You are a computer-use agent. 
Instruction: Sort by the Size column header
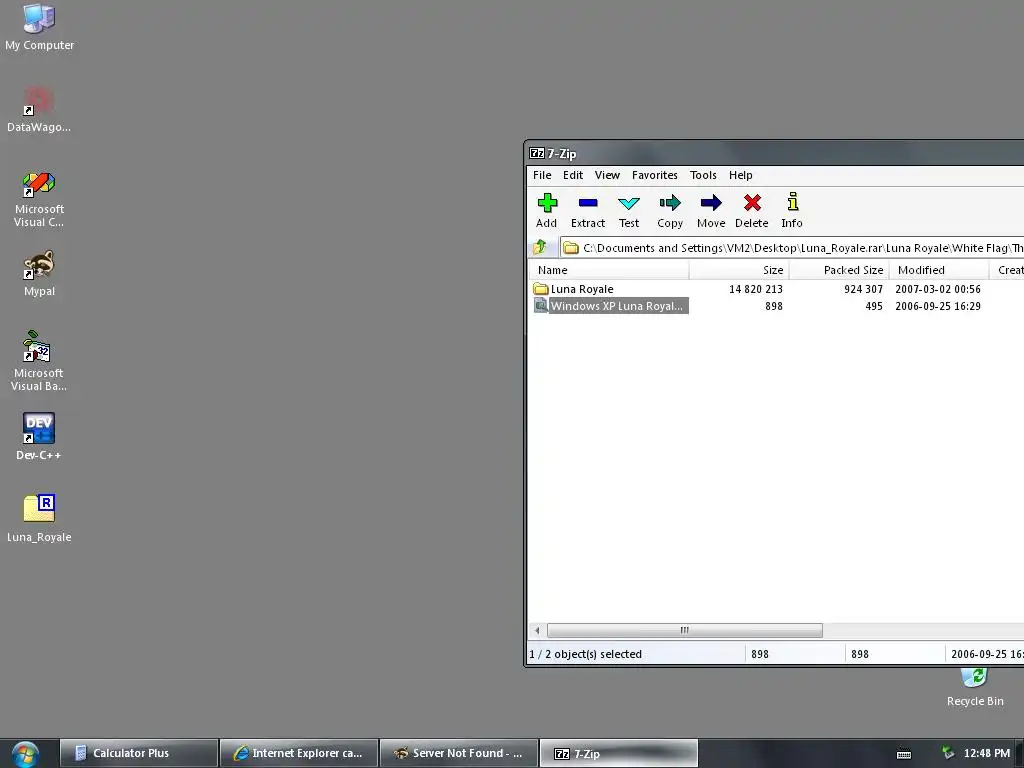pos(739,270)
